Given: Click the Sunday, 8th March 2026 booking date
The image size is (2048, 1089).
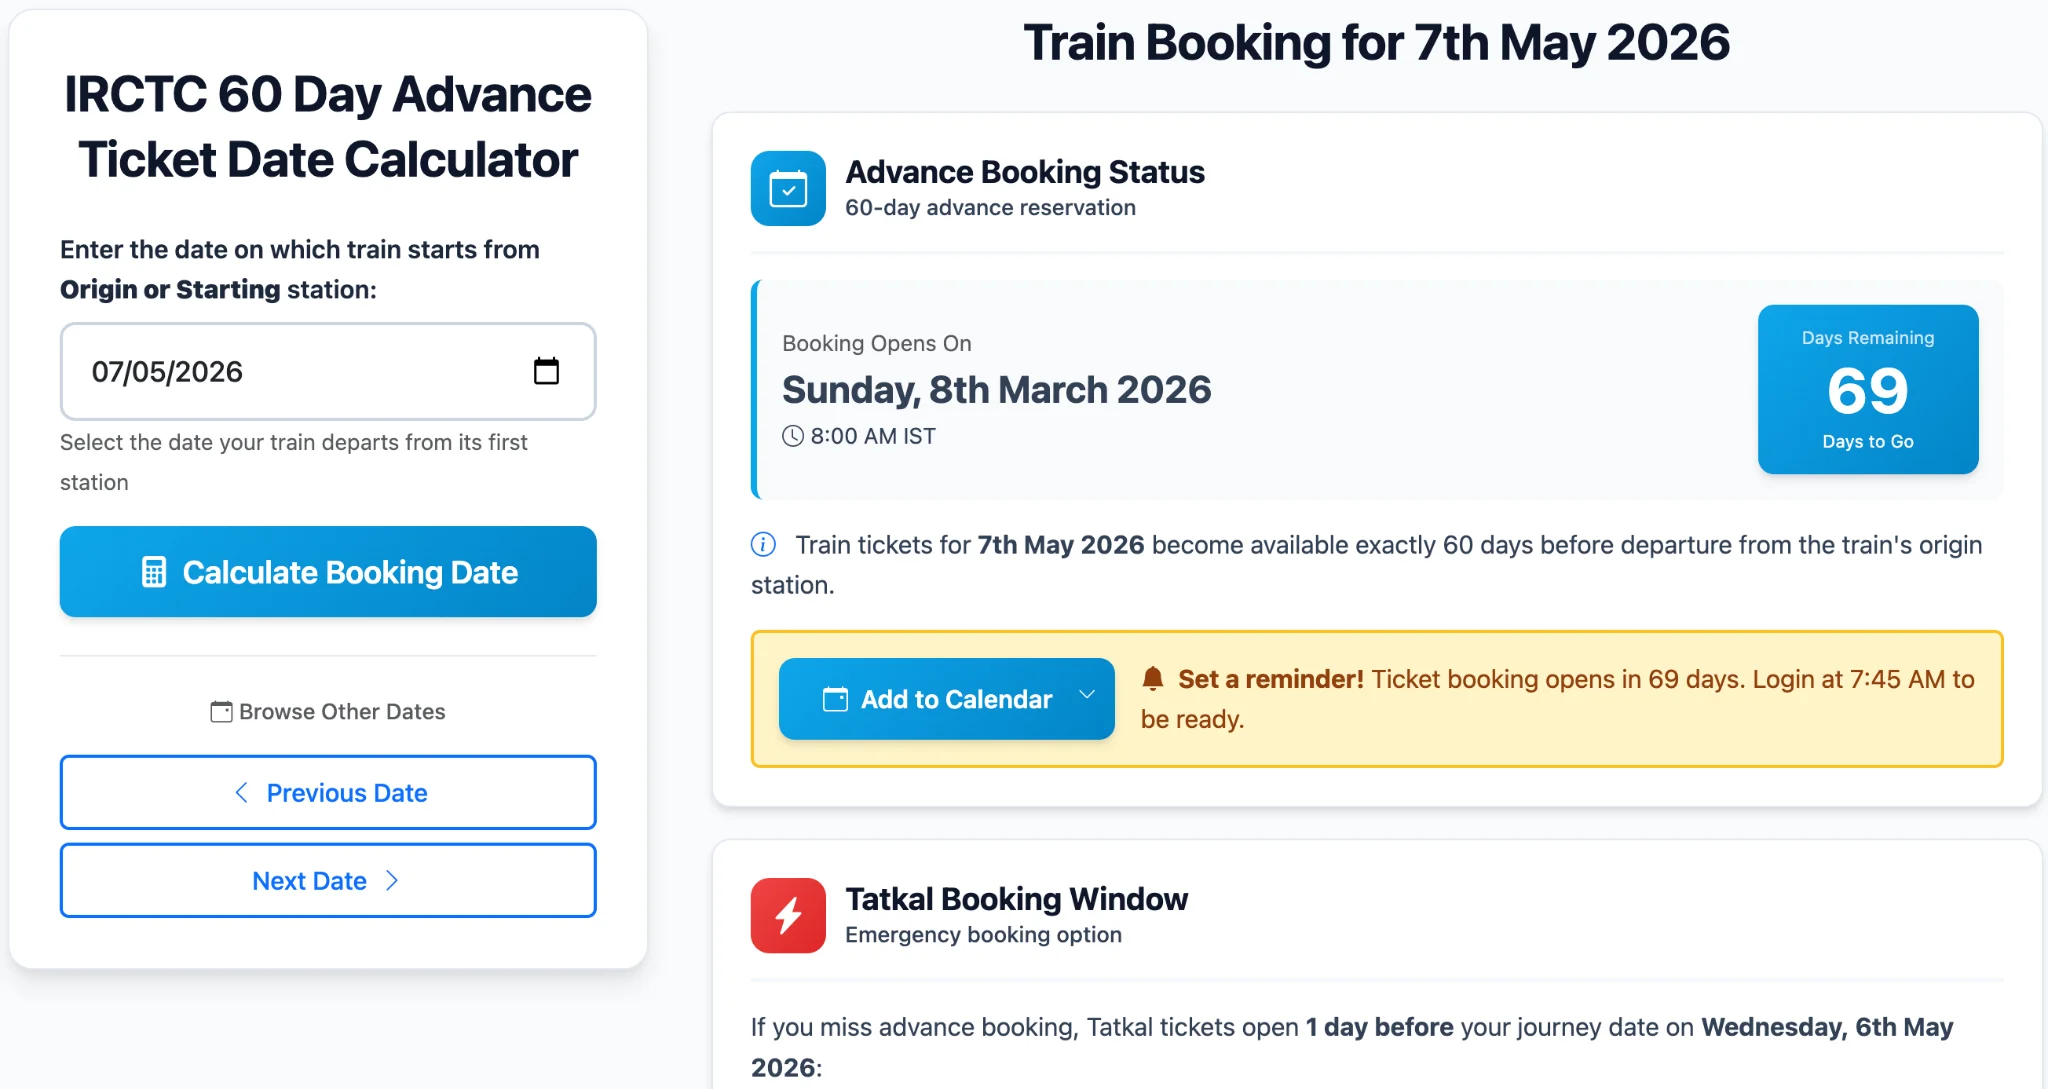Looking at the screenshot, I should pyautogui.click(x=996, y=390).
